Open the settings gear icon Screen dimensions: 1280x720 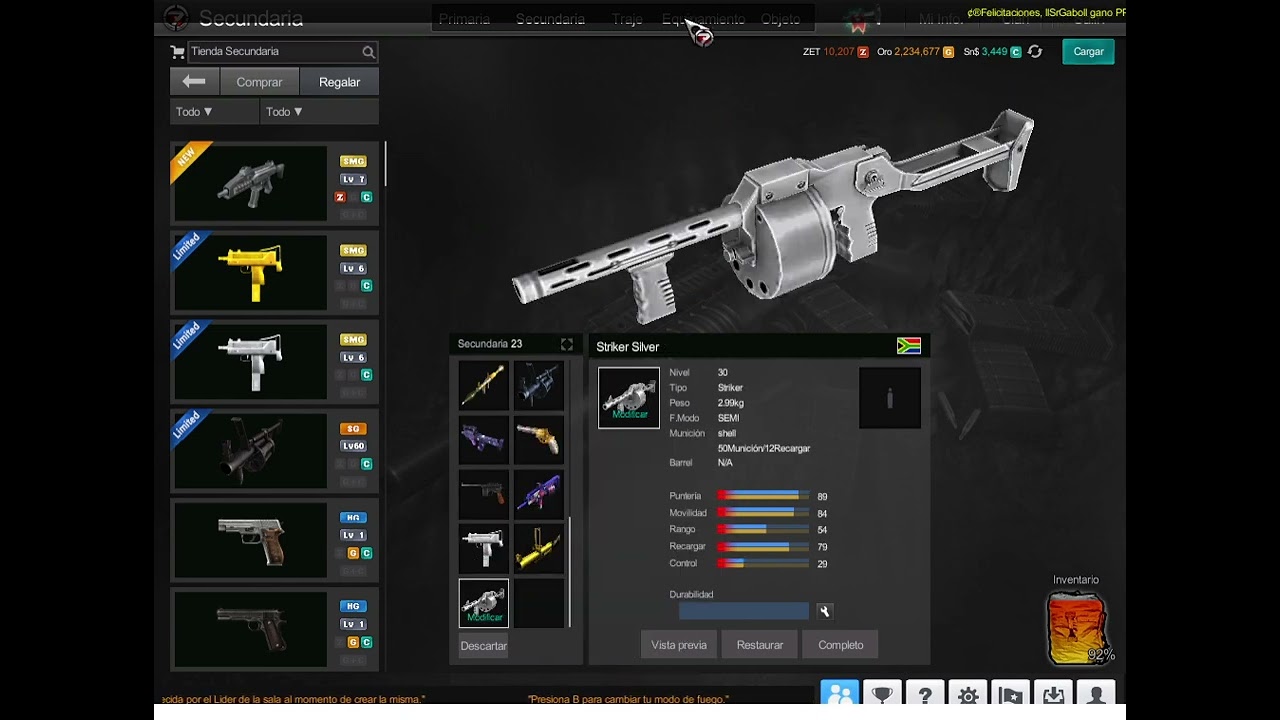tap(968, 693)
